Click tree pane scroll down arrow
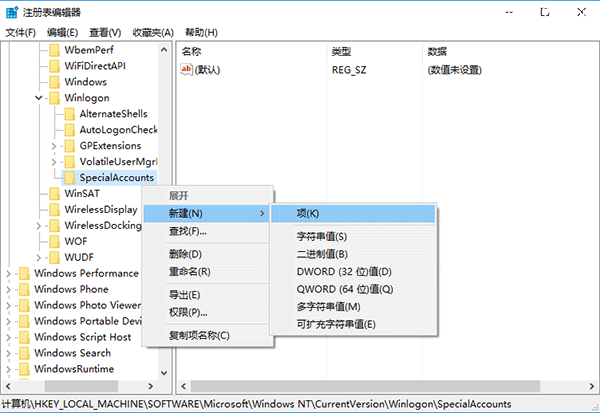600x413 pixels. [x=164, y=373]
